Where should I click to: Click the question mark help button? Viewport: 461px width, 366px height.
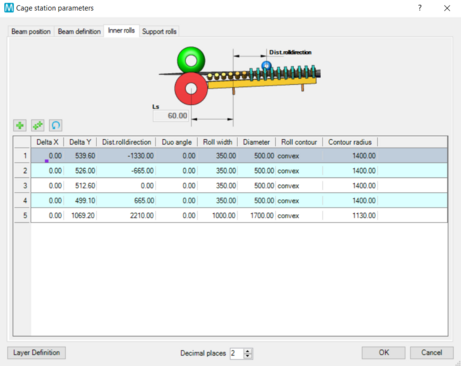(x=420, y=8)
